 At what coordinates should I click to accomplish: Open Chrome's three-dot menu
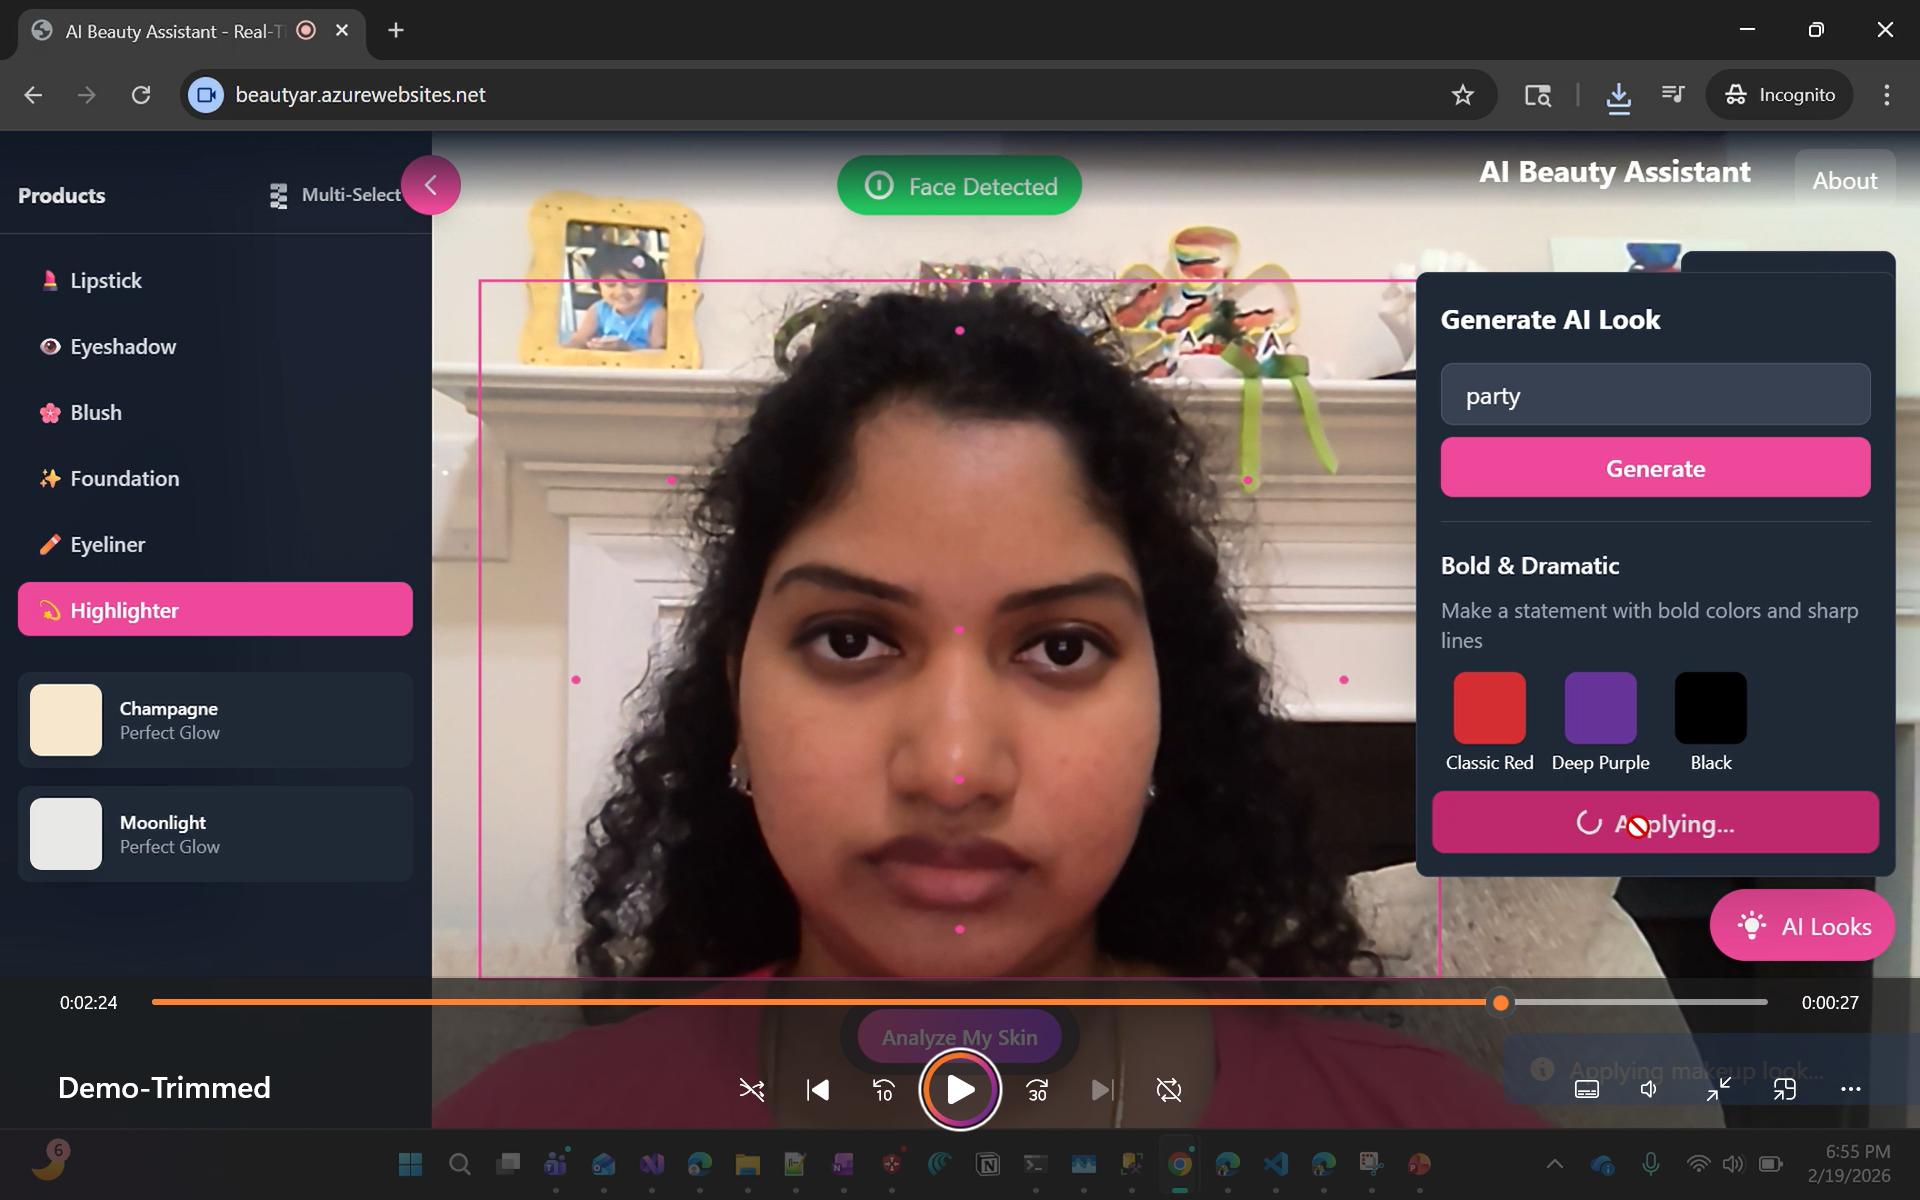tap(1886, 95)
